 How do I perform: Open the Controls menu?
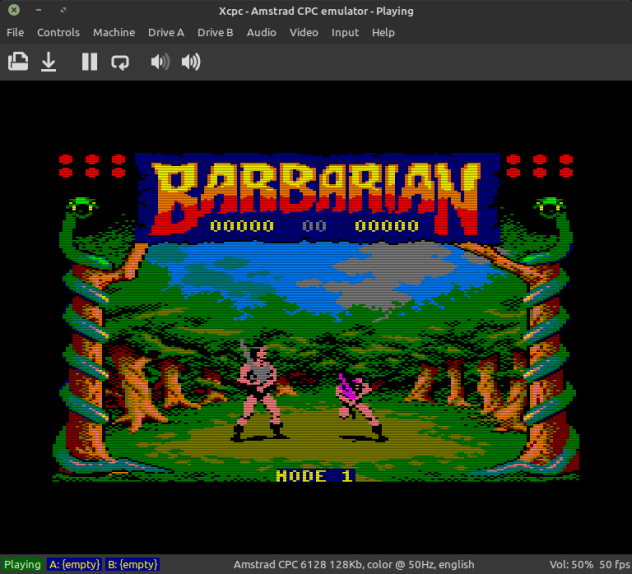pos(58,32)
